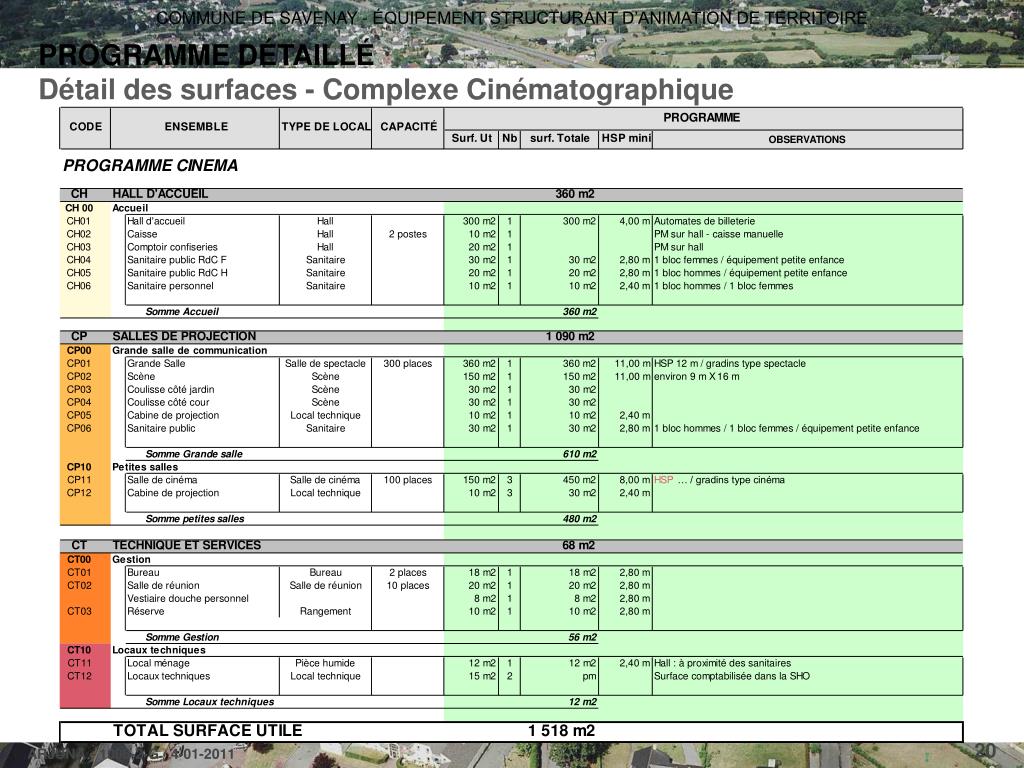Select the 'HALL D'ACCUEIL' section row label

pos(160,194)
